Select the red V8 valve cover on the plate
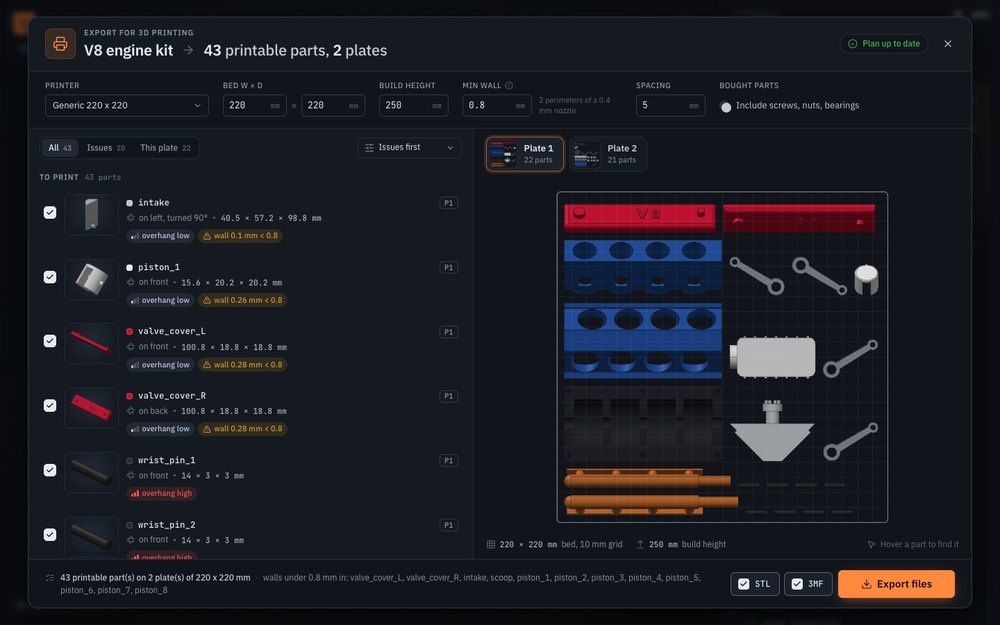 pos(640,216)
